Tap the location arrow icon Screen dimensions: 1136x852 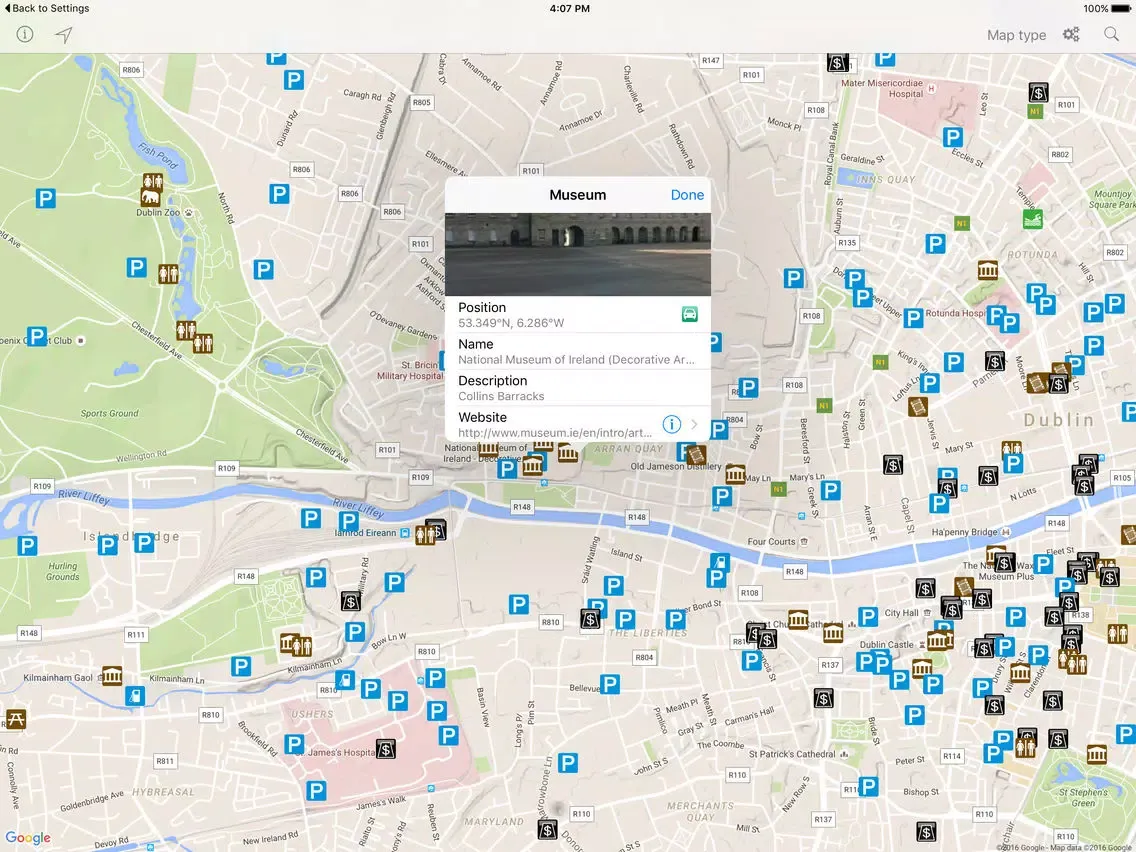pyautogui.click(x=64, y=35)
